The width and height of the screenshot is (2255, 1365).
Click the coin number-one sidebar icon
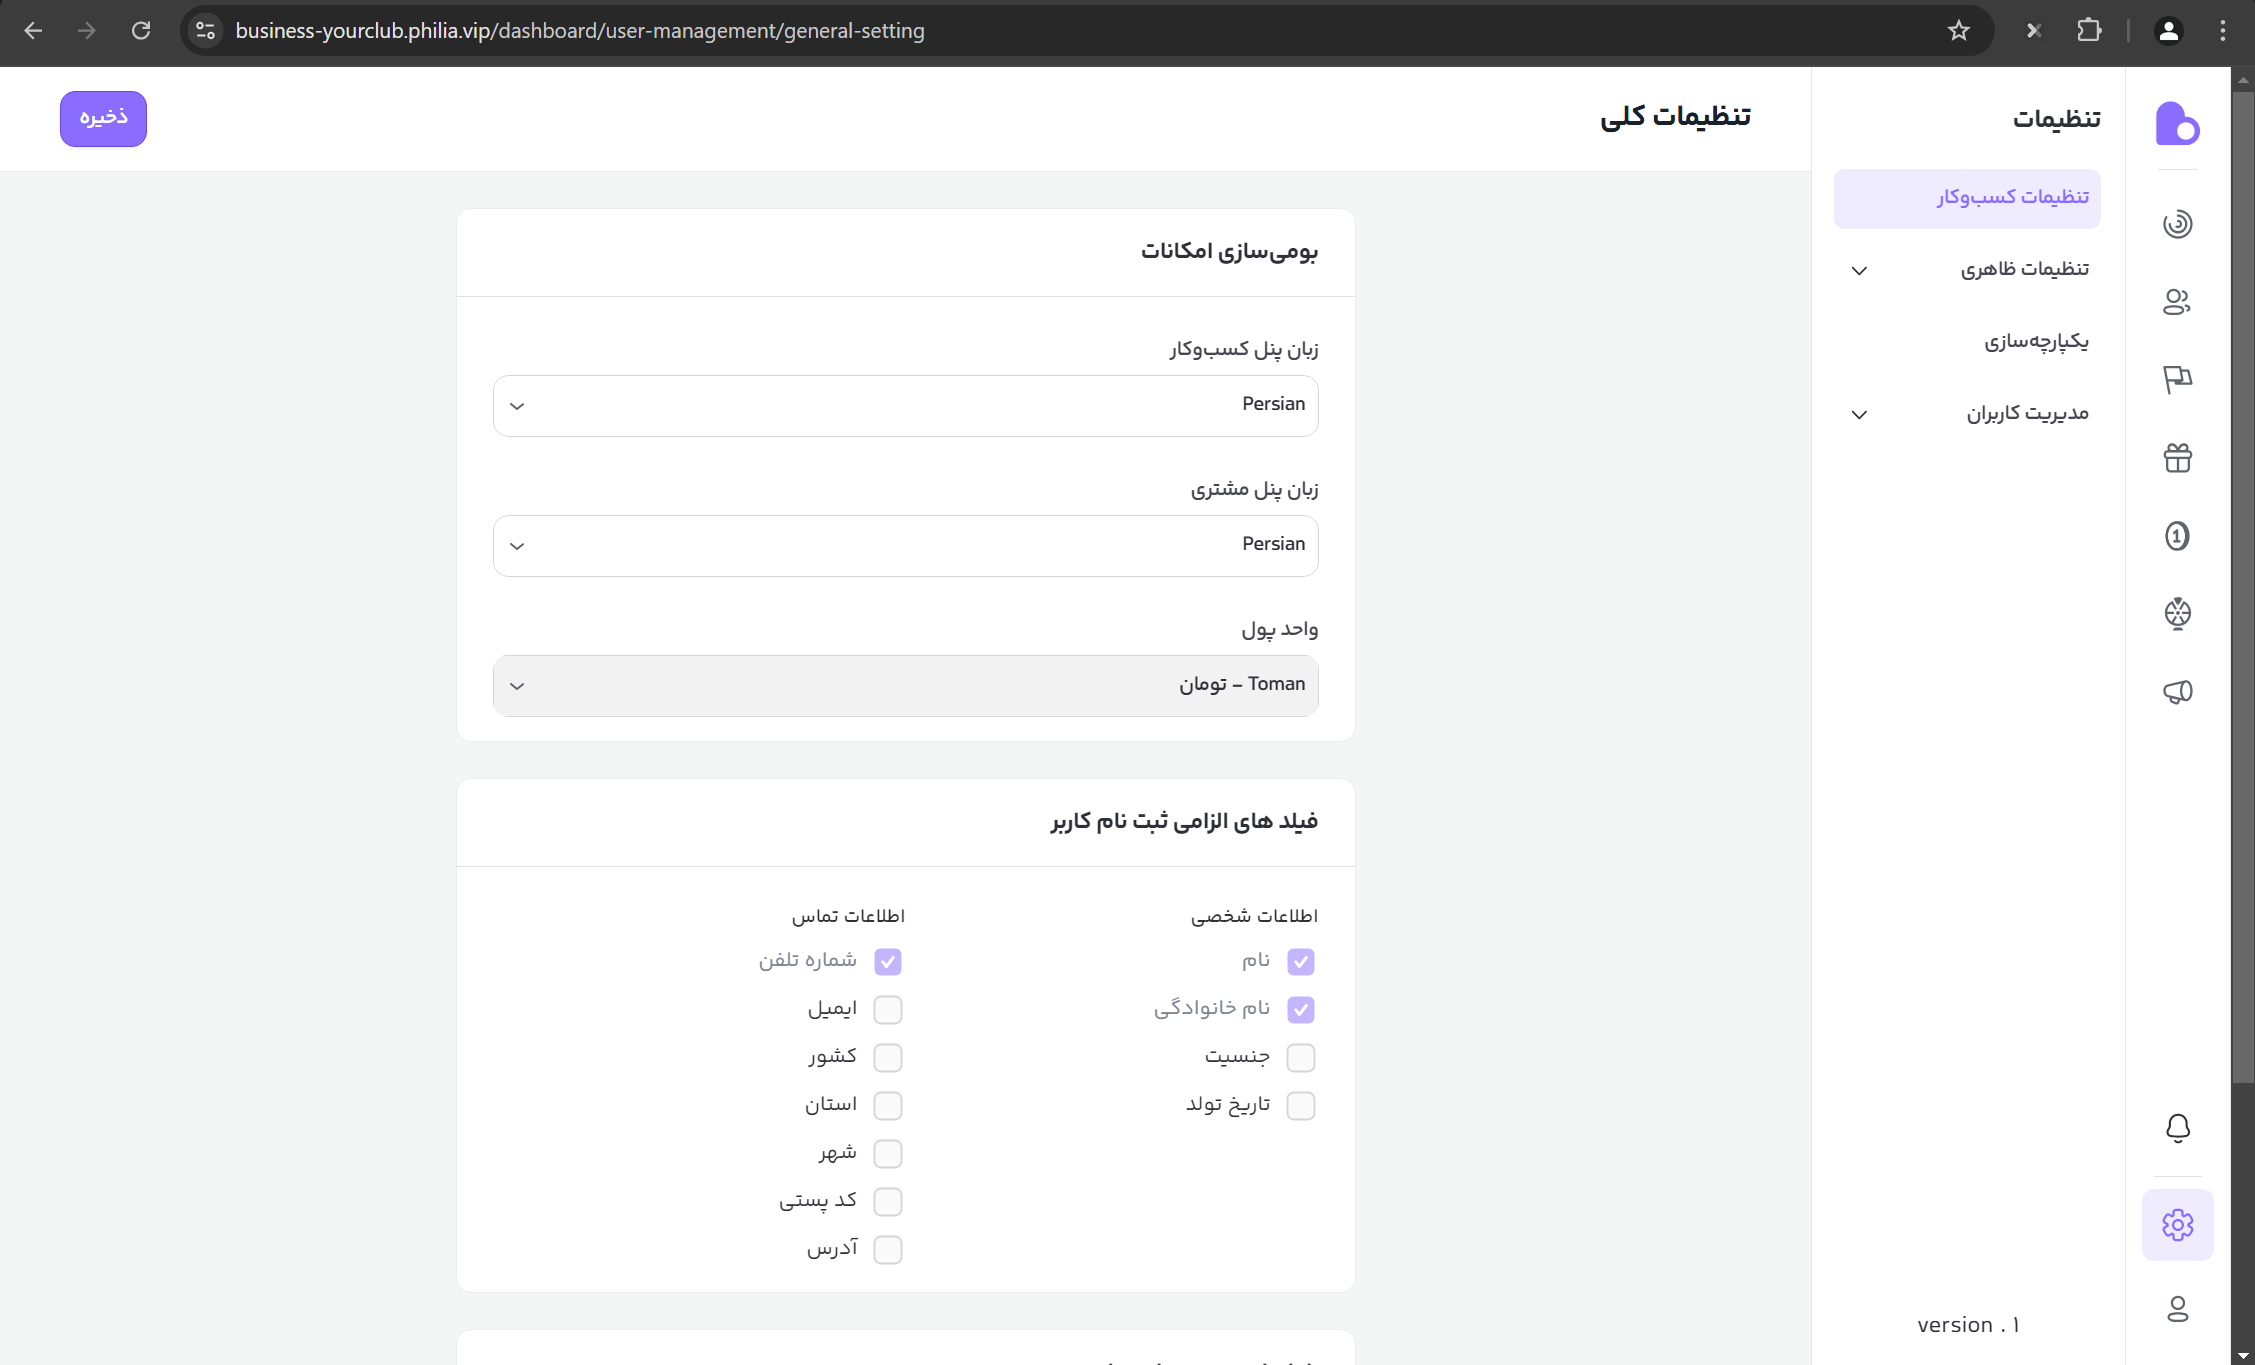(2177, 536)
